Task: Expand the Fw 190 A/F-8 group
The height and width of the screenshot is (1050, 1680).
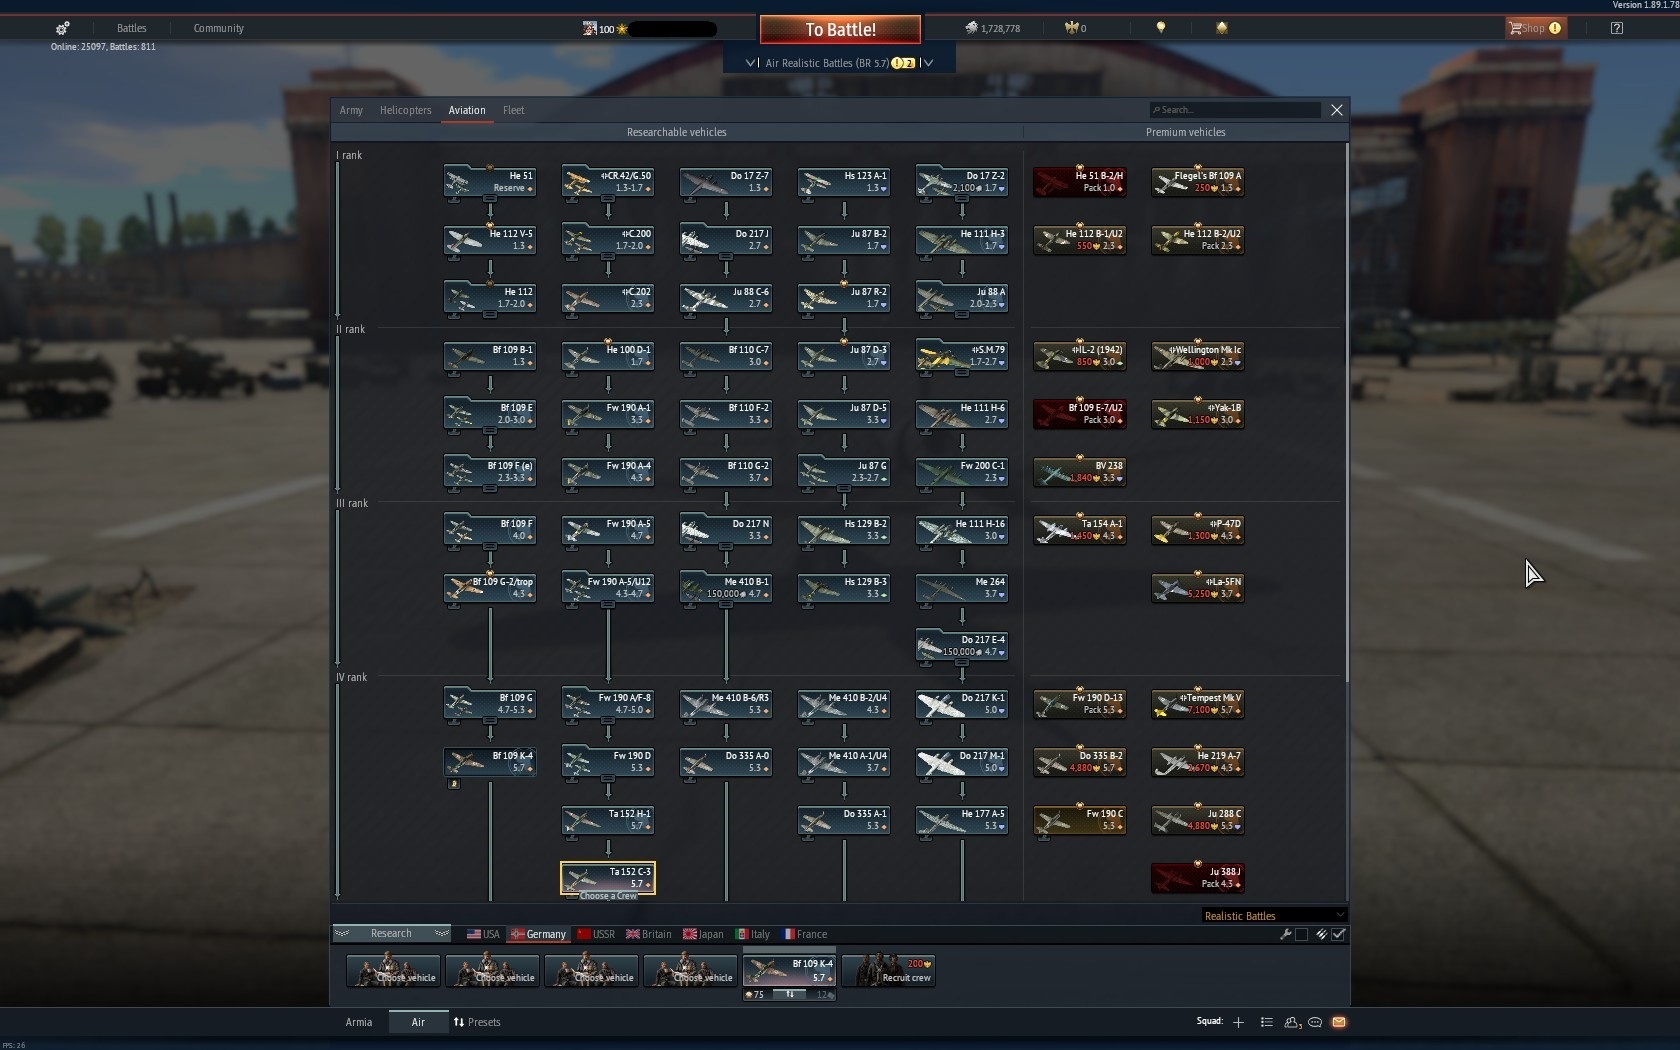Action: [608, 720]
